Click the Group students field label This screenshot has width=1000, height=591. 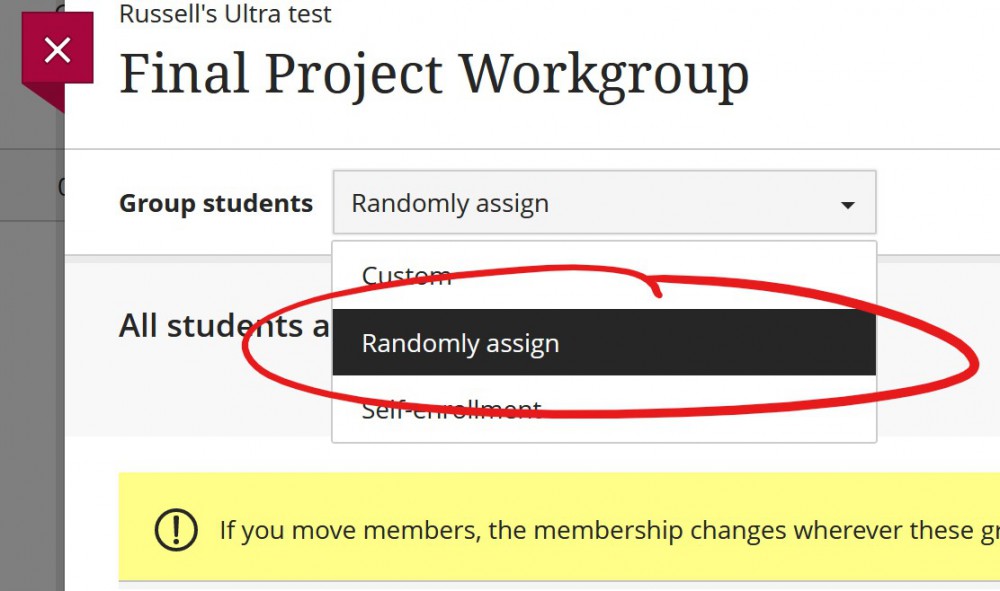(x=215, y=202)
